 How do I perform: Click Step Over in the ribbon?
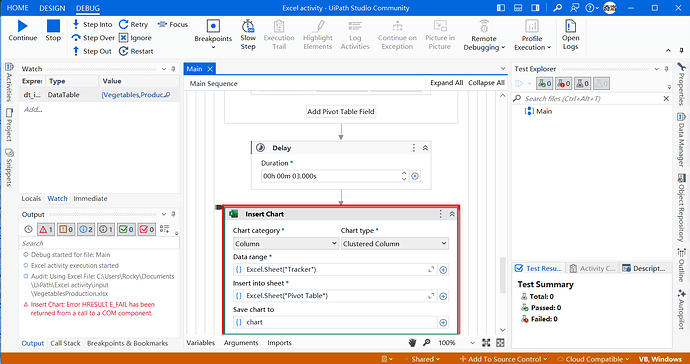[92, 38]
